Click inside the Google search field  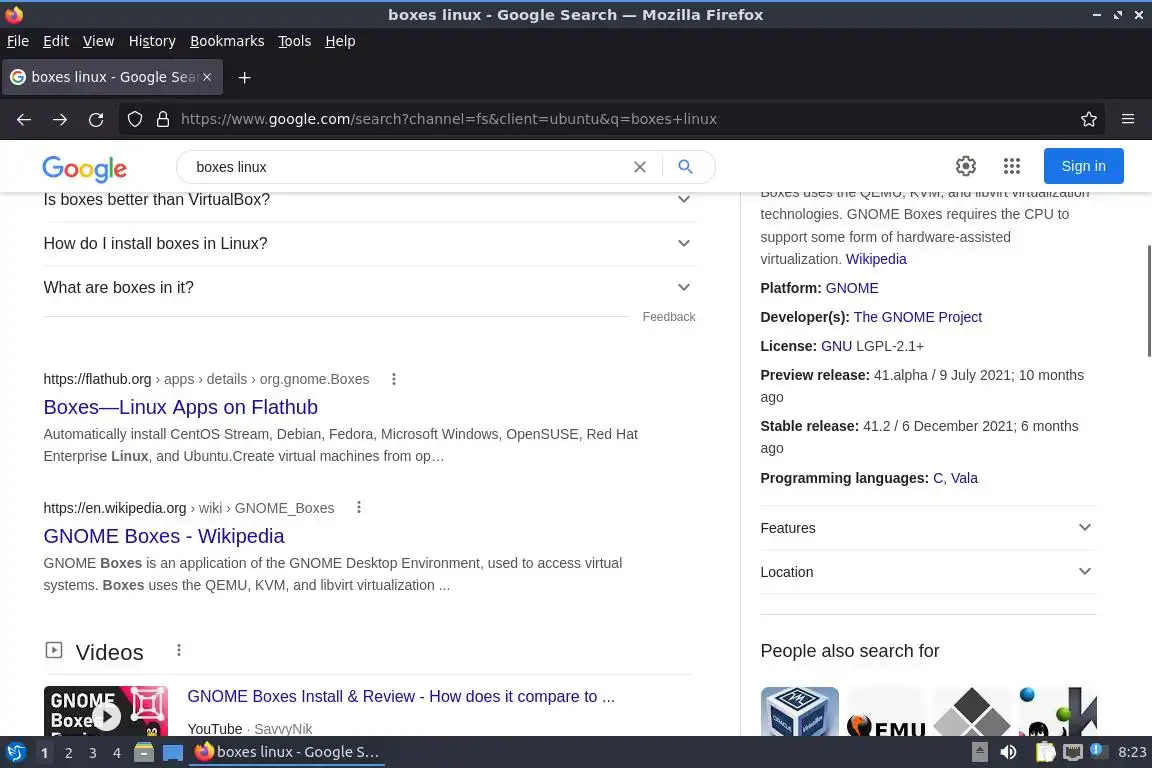408,167
